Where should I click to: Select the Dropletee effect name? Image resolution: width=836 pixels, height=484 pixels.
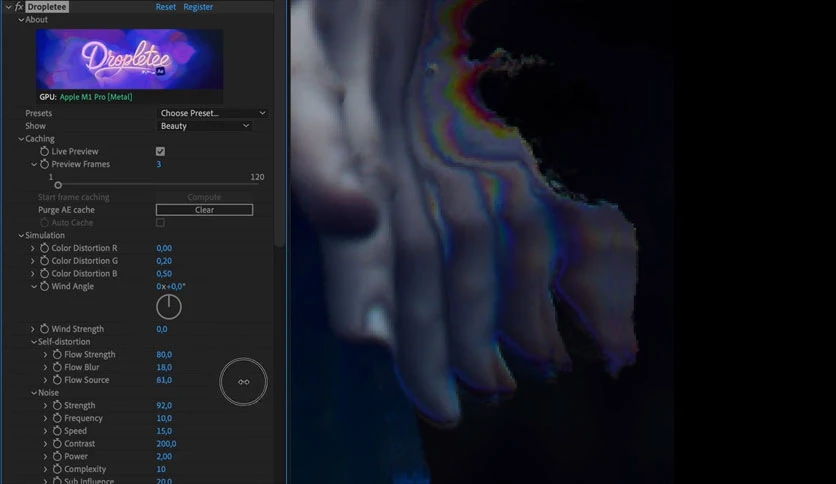tap(47, 7)
